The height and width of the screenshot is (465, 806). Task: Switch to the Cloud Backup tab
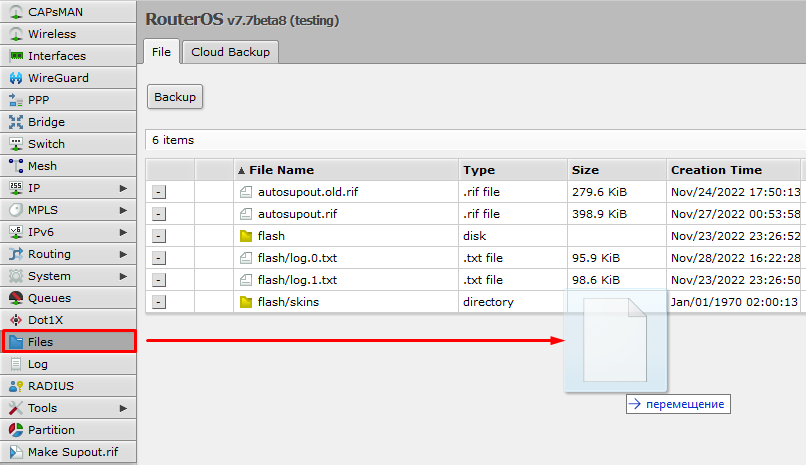230,52
